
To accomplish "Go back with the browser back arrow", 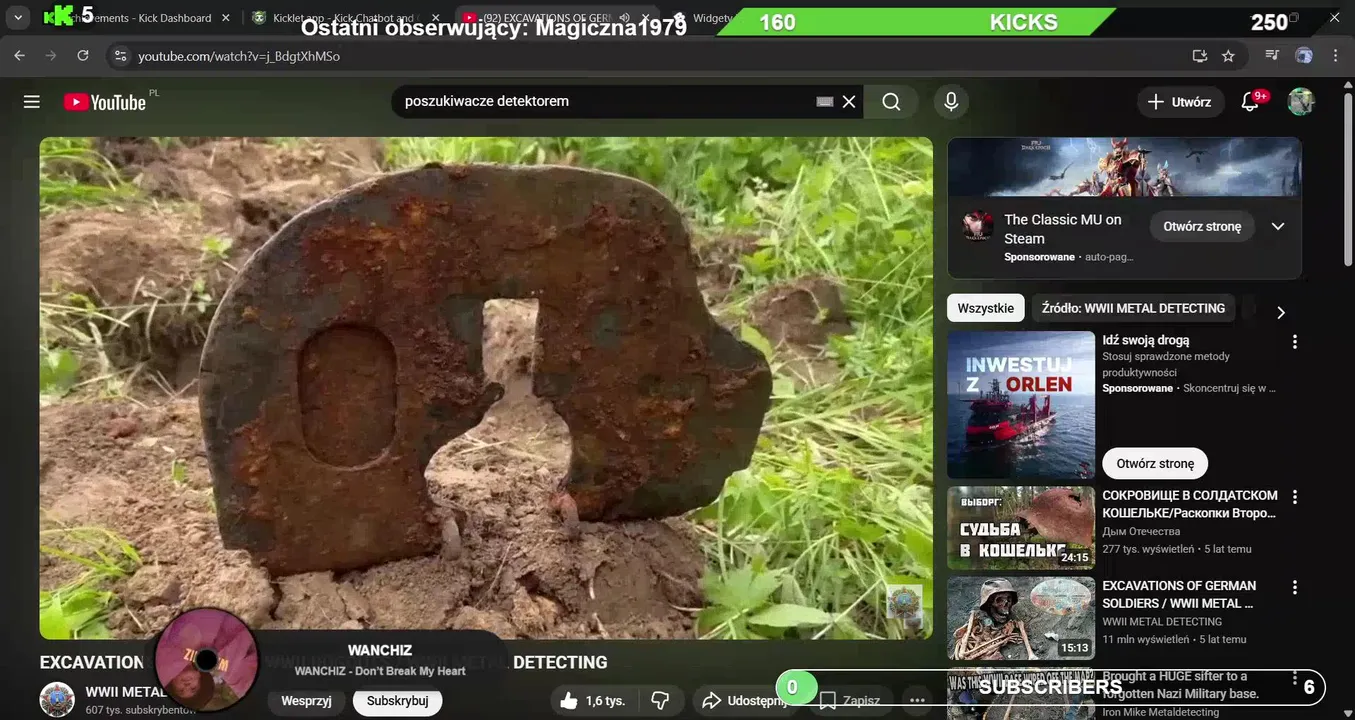I will point(19,56).
